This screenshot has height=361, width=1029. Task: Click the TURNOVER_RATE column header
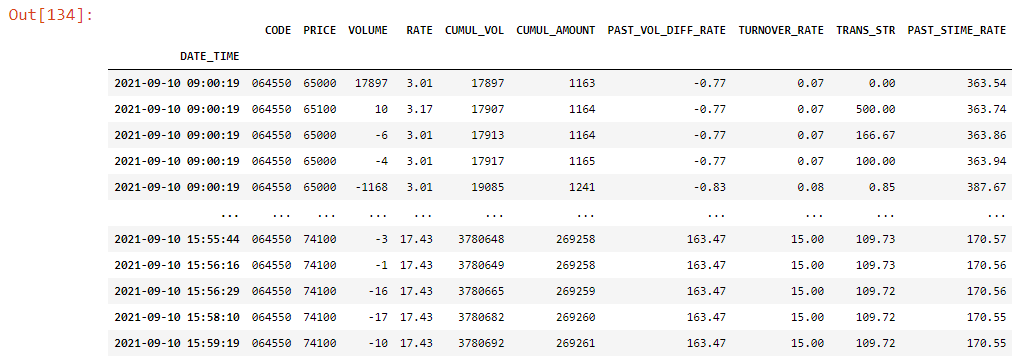tap(781, 30)
